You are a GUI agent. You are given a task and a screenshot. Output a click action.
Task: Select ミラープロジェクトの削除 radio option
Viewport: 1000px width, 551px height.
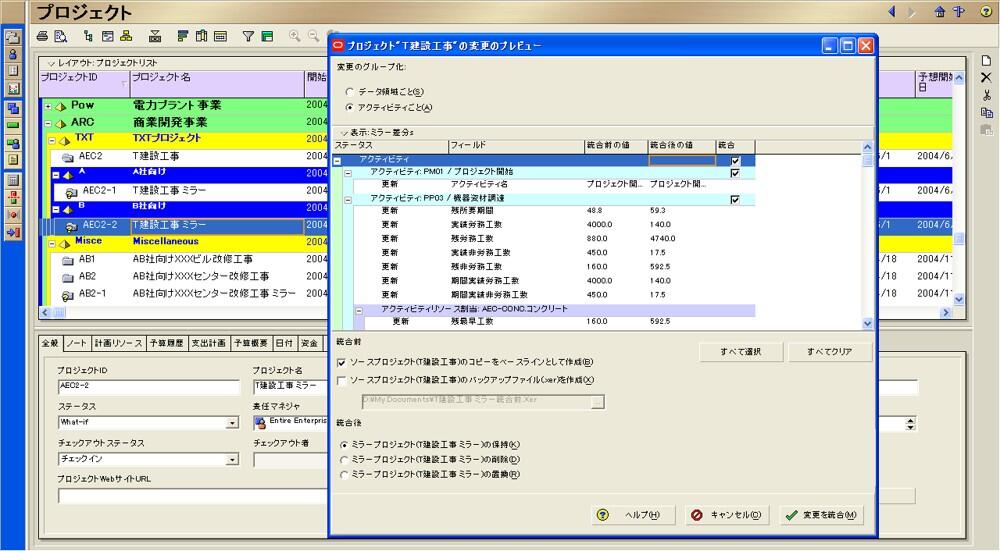(x=344, y=460)
